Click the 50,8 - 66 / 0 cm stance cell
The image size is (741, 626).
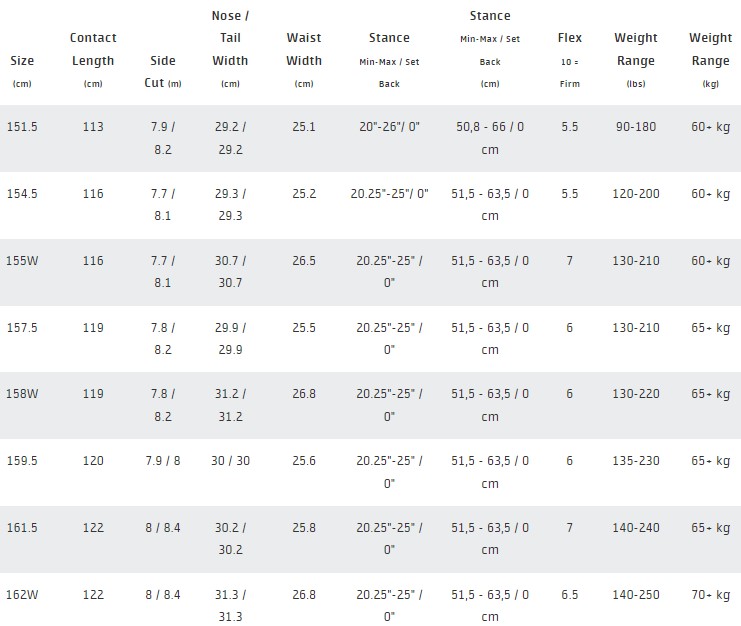coord(490,138)
